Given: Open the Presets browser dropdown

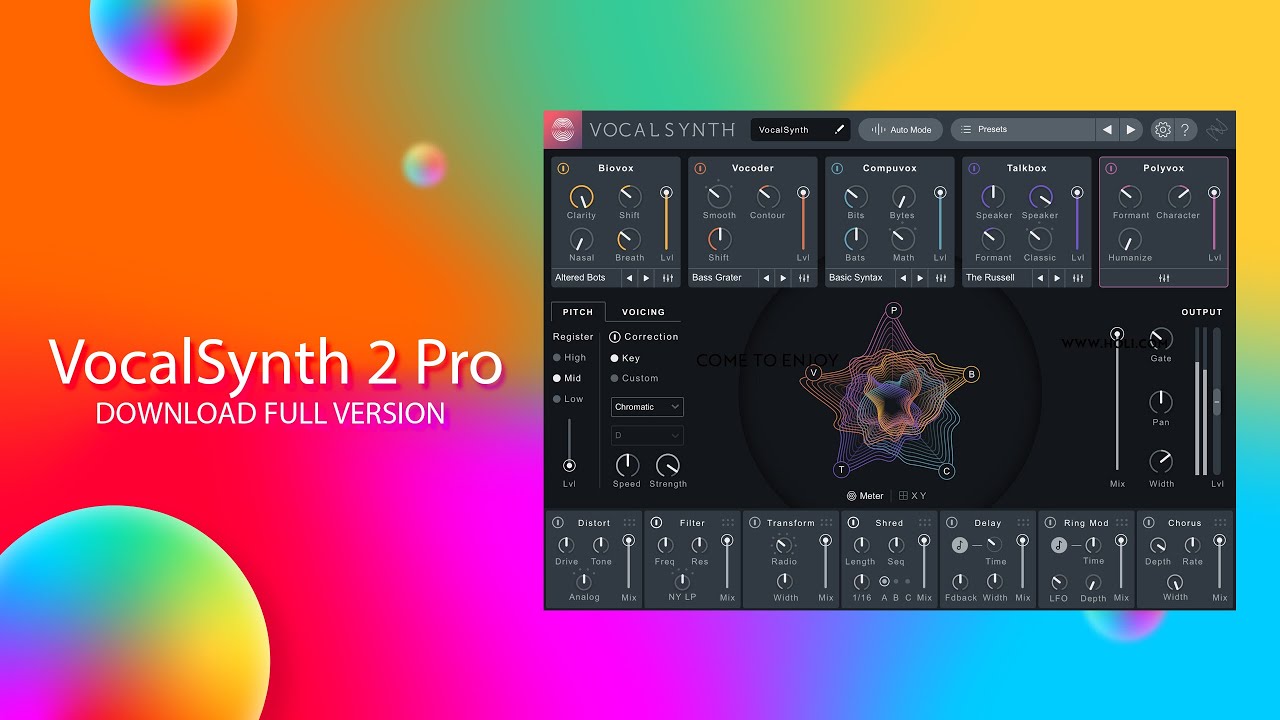Looking at the screenshot, I should coord(1022,129).
